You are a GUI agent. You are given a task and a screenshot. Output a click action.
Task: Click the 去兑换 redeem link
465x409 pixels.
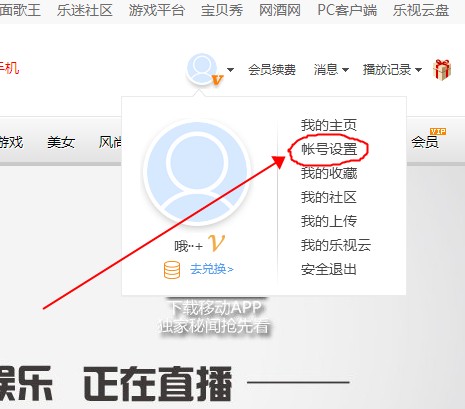click(x=212, y=269)
